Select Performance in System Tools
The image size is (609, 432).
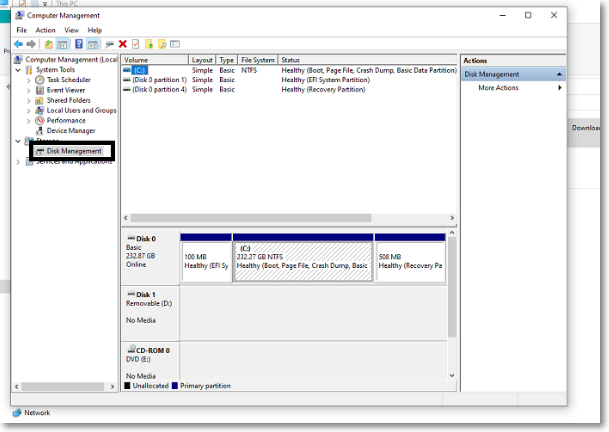[65, 120]
